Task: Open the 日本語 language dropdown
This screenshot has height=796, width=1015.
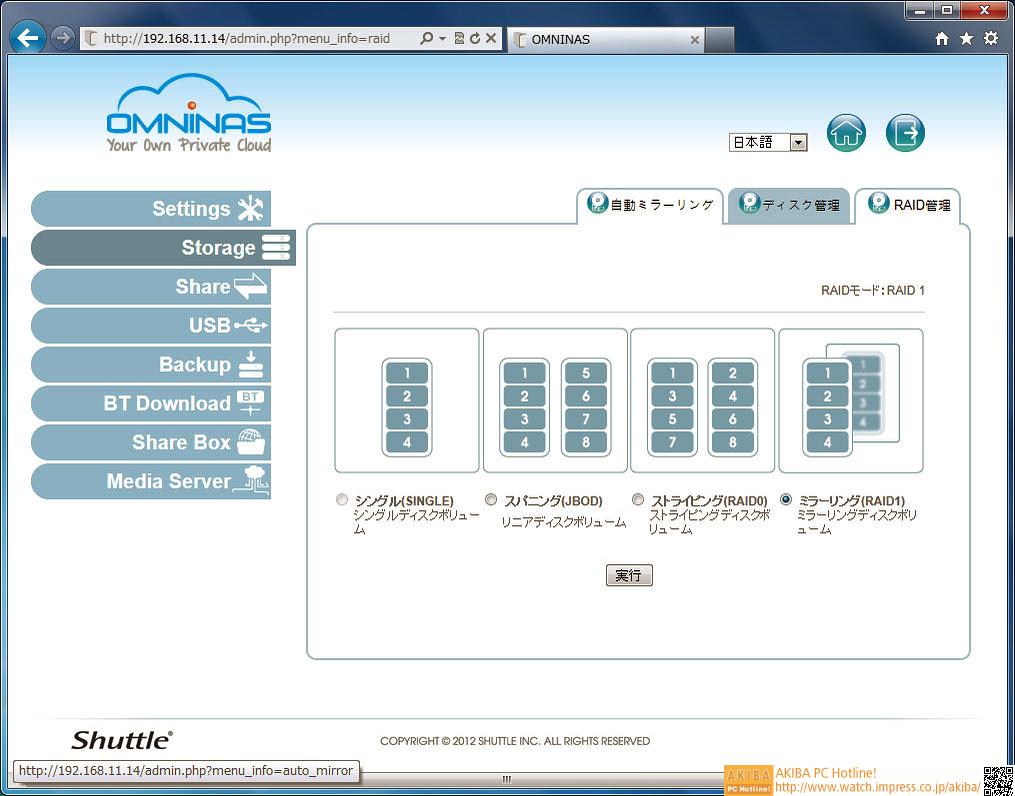Action: click(767, 143)
